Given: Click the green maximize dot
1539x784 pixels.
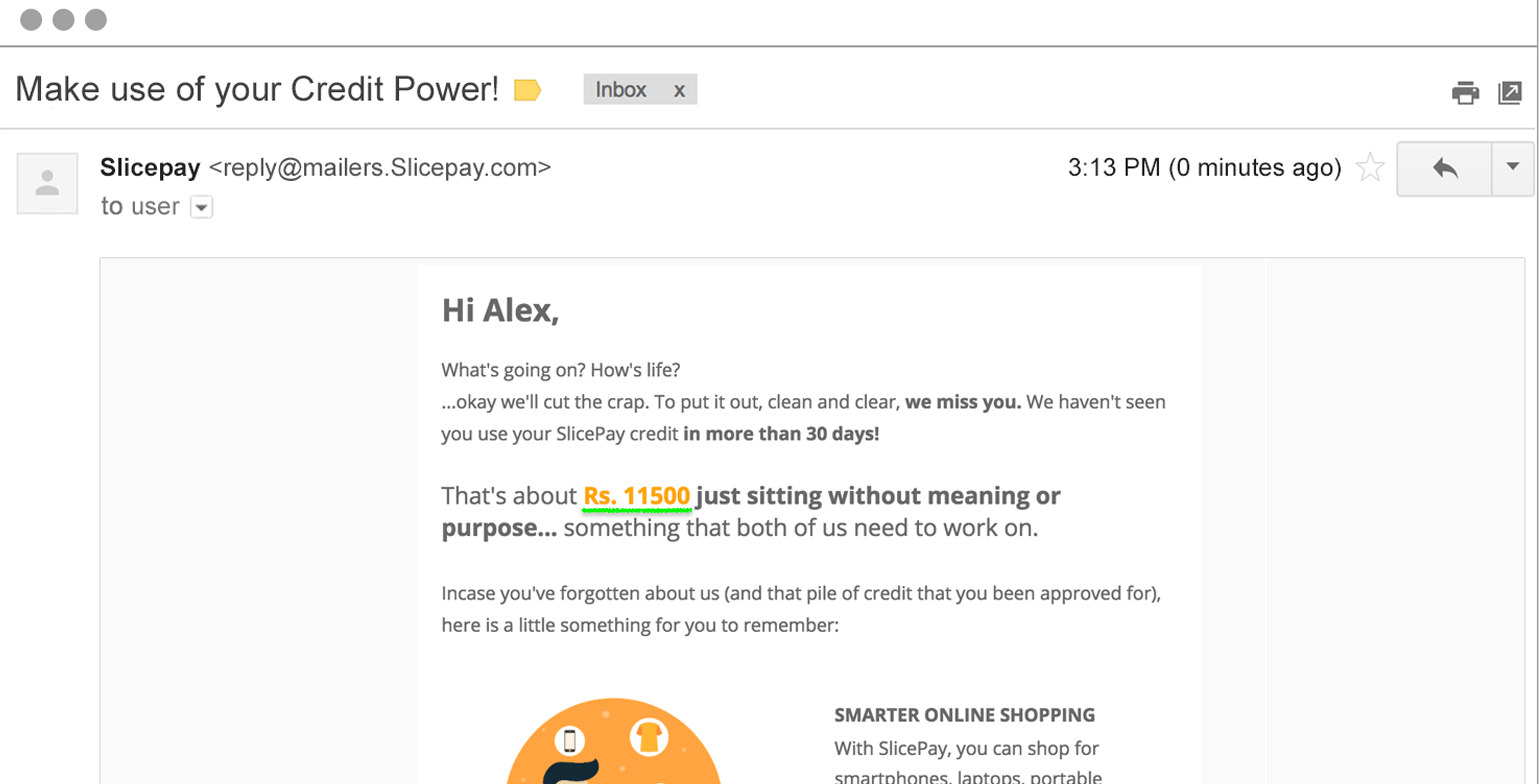Looking at the screenshot, I should coord(96,18).
